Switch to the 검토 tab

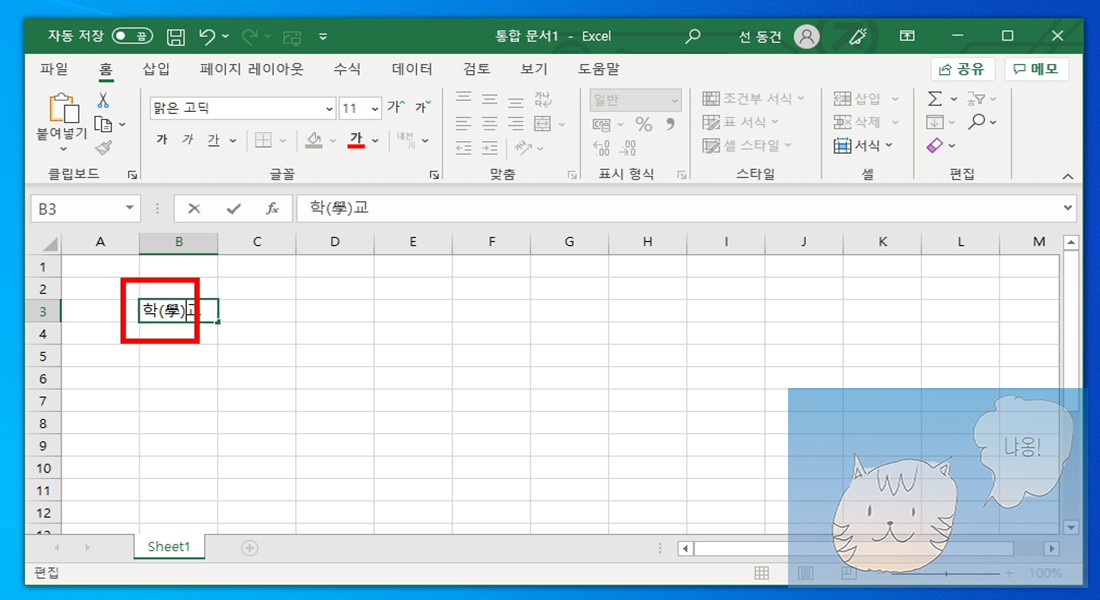[476, 69]
